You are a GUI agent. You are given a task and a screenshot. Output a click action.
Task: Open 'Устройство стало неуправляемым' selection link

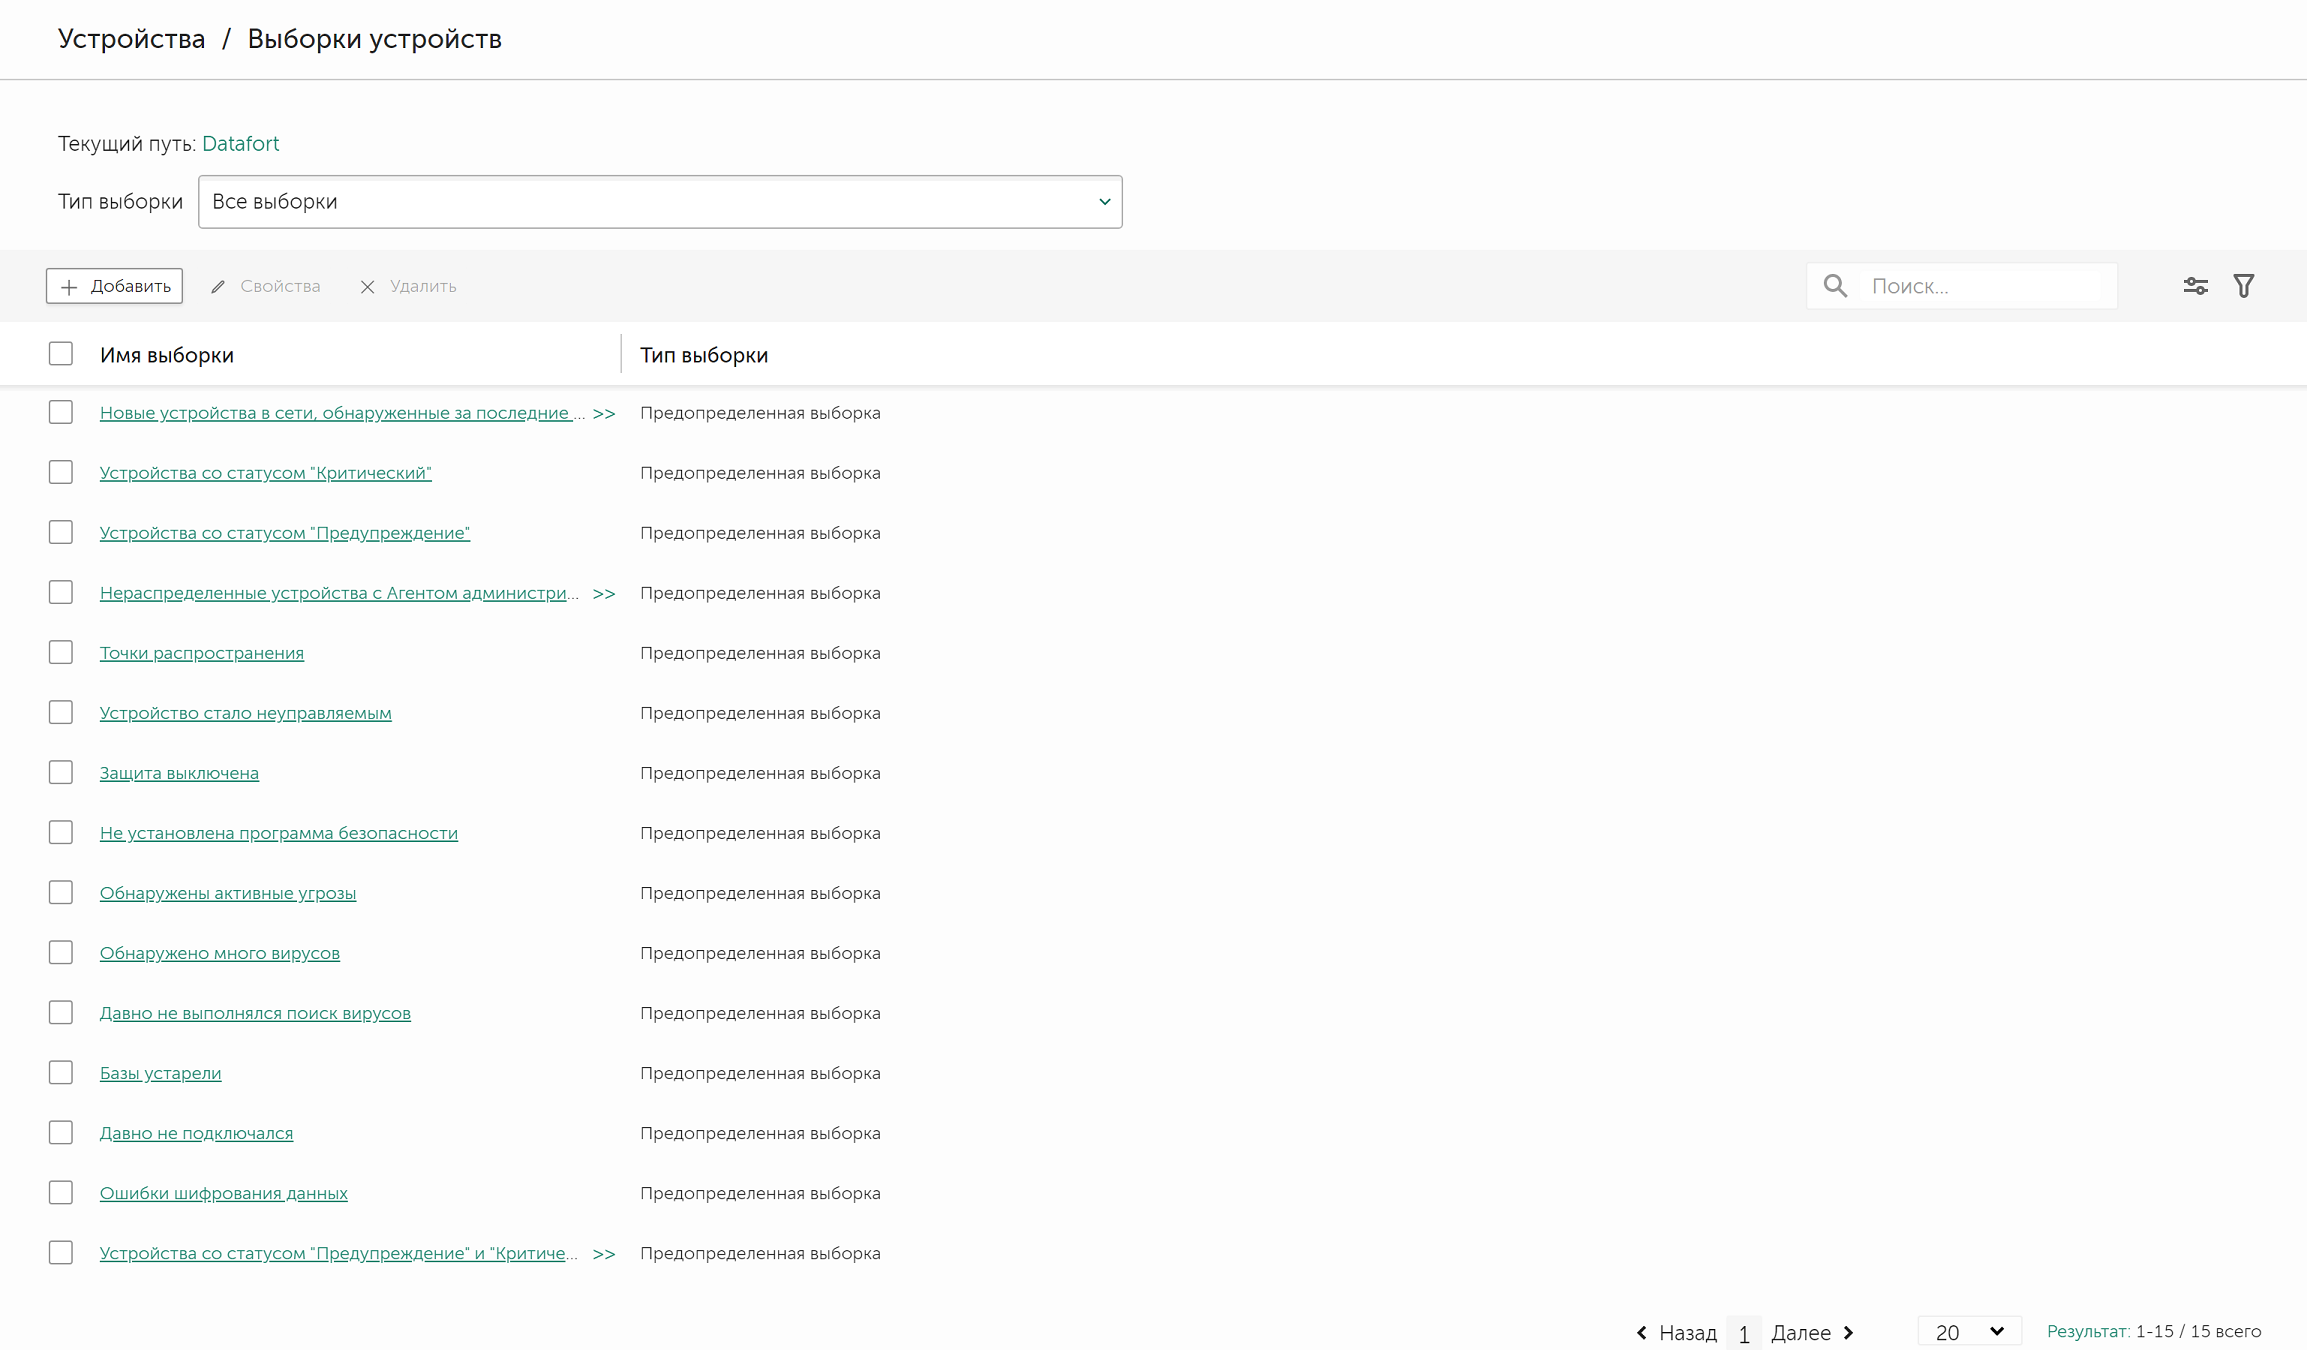(x=246, y=713)
